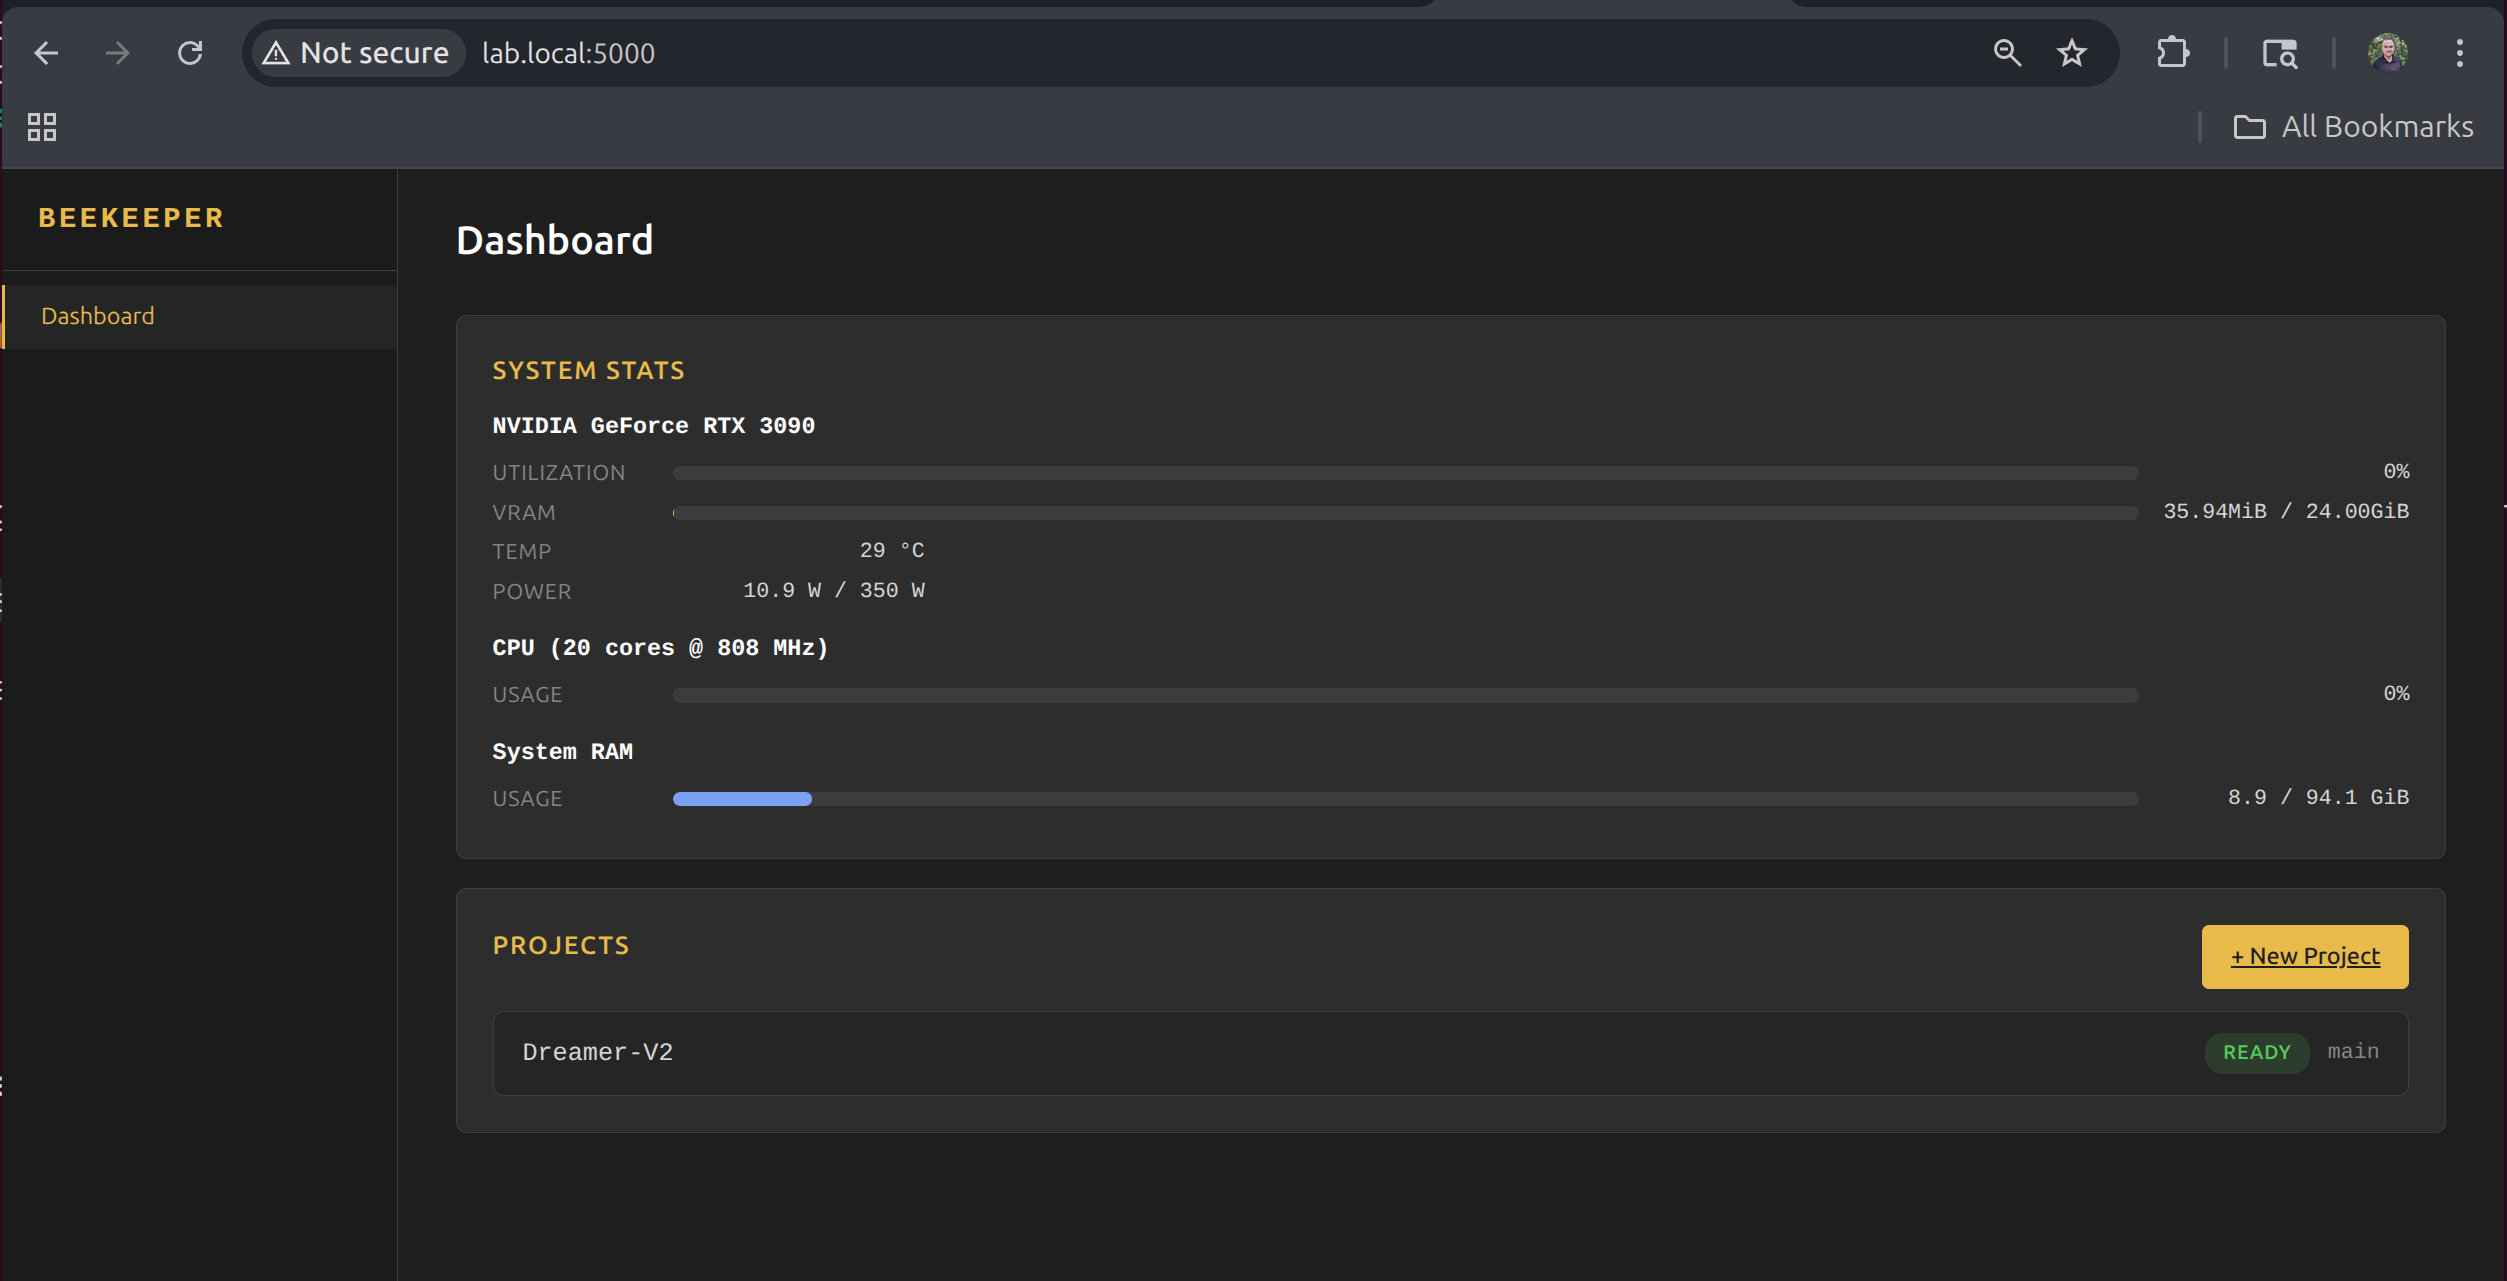Click the System RAM usage bar
Screen dimensions: 2507x1281
1405,799
